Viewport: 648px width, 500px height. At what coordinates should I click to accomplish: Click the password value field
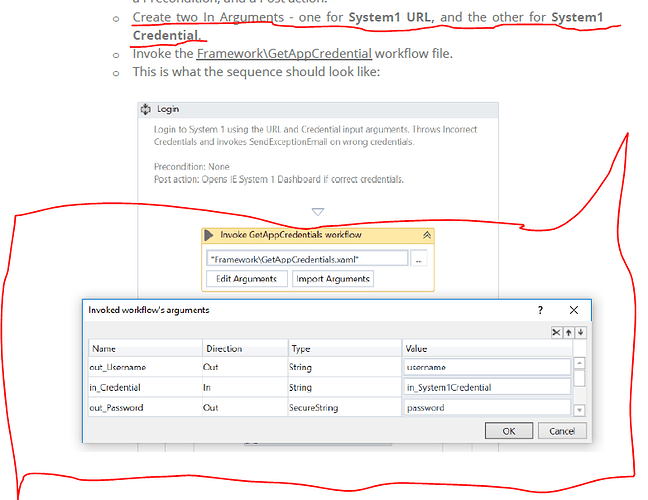tap(487, 407)
